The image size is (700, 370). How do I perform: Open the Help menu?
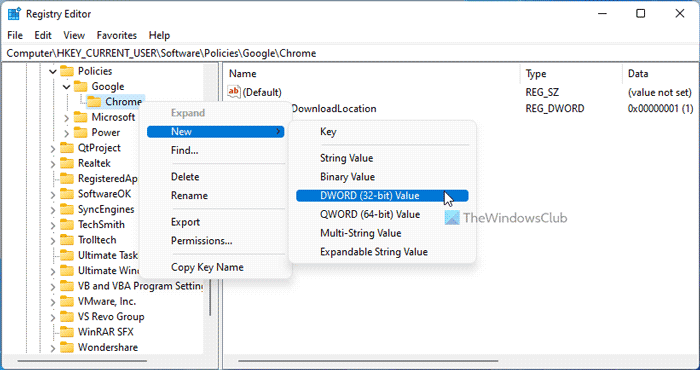point(159,35)
